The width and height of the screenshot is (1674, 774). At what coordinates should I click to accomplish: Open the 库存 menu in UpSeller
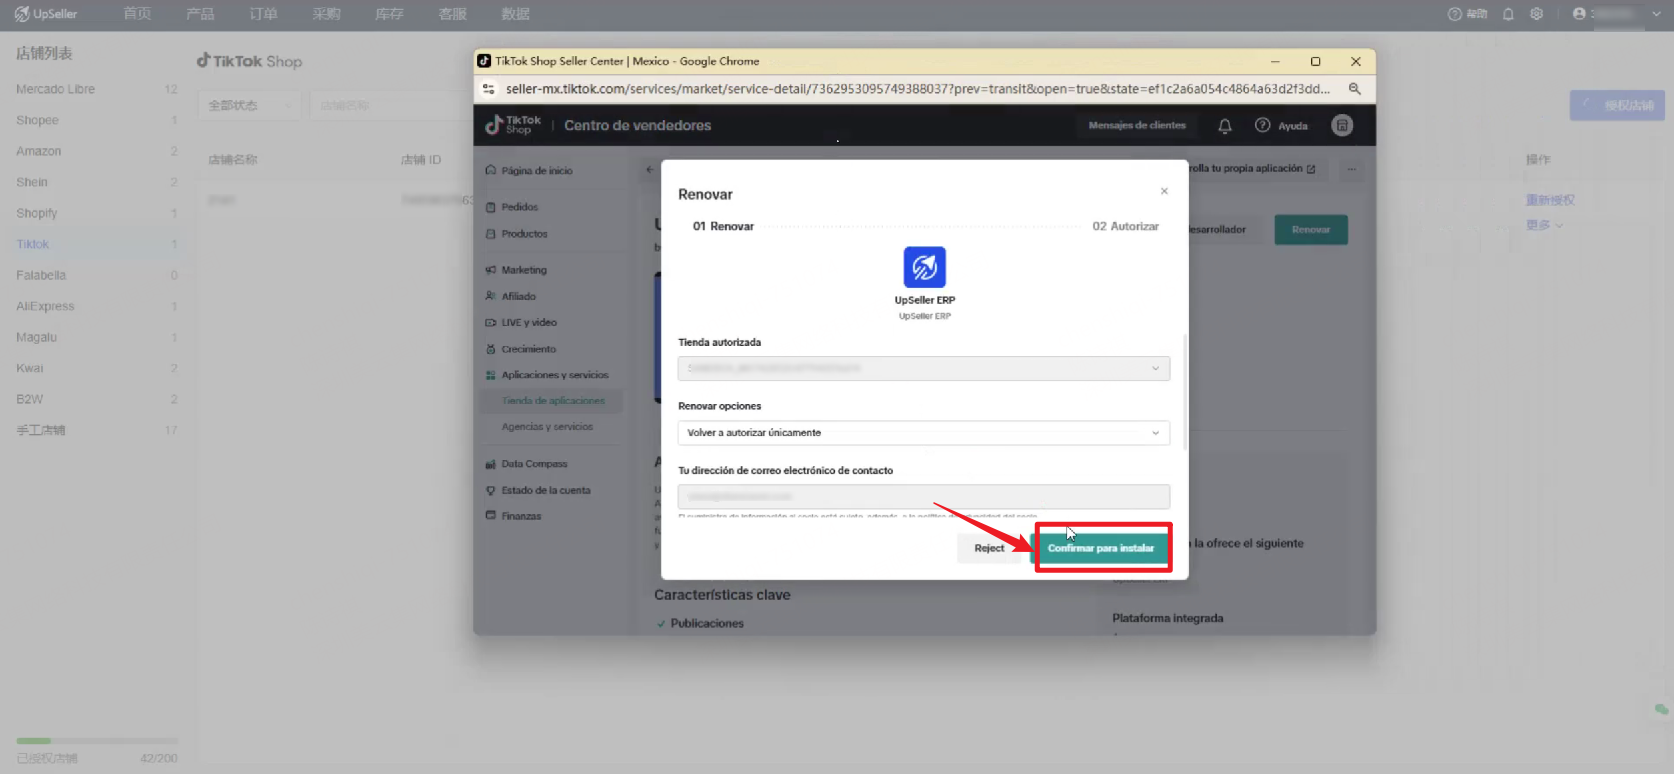click(x=389, y=14)
